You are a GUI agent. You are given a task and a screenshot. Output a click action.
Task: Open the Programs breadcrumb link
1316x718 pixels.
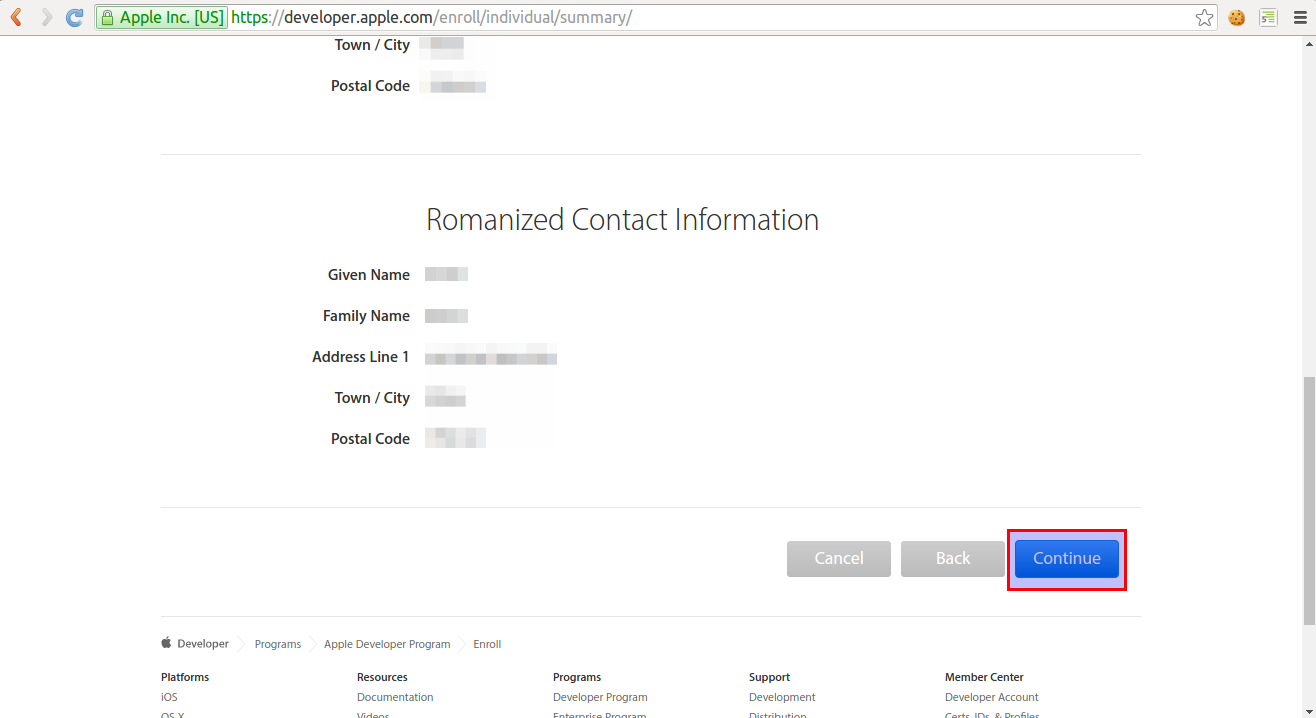(x=277, y=643)
